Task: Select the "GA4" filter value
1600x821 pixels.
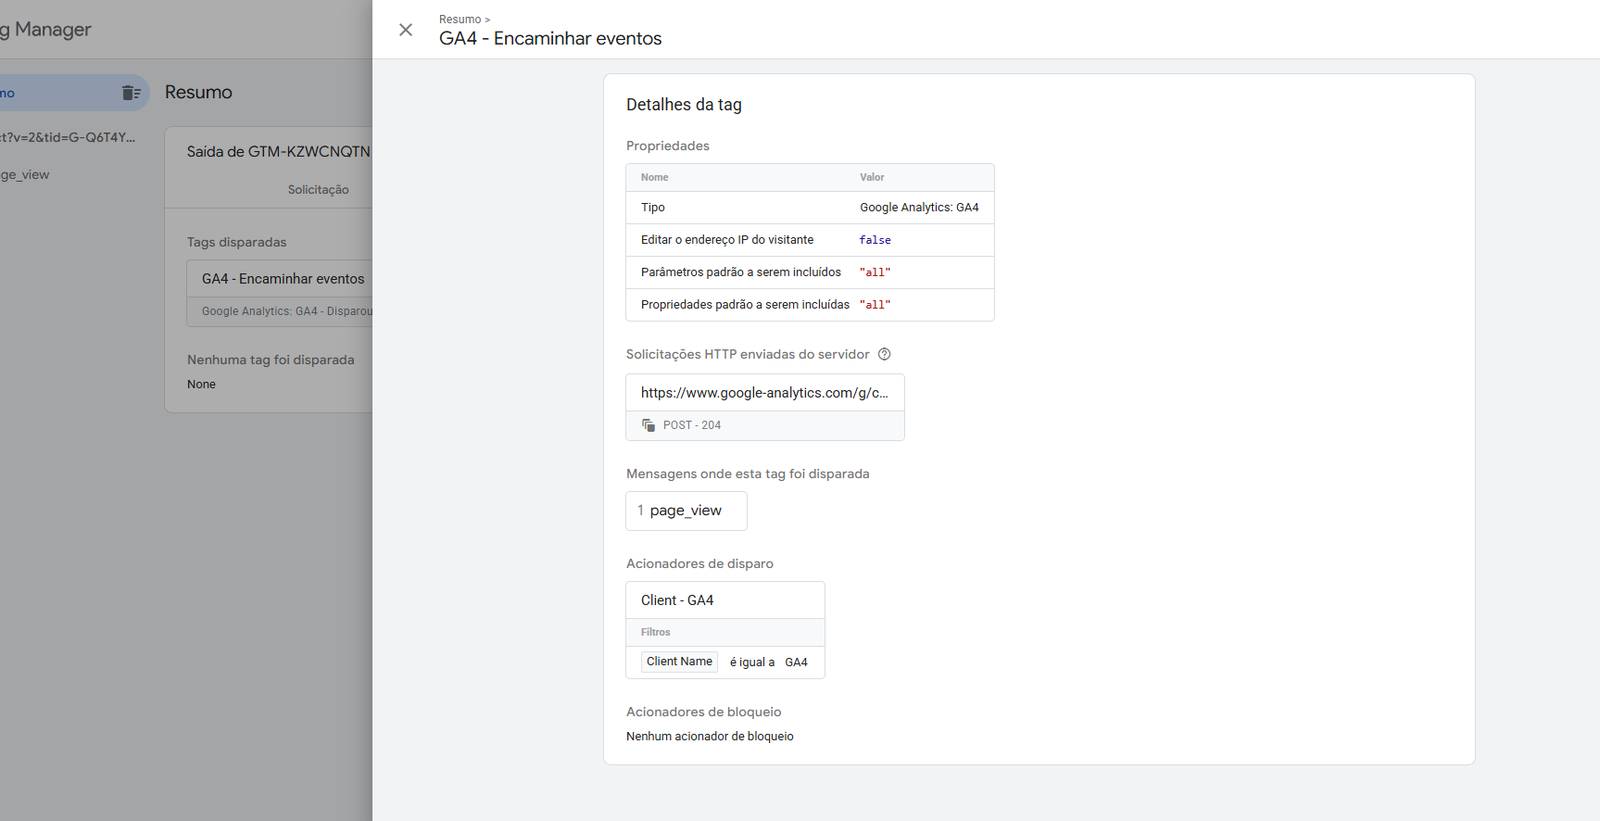Action: click(796, 662)
